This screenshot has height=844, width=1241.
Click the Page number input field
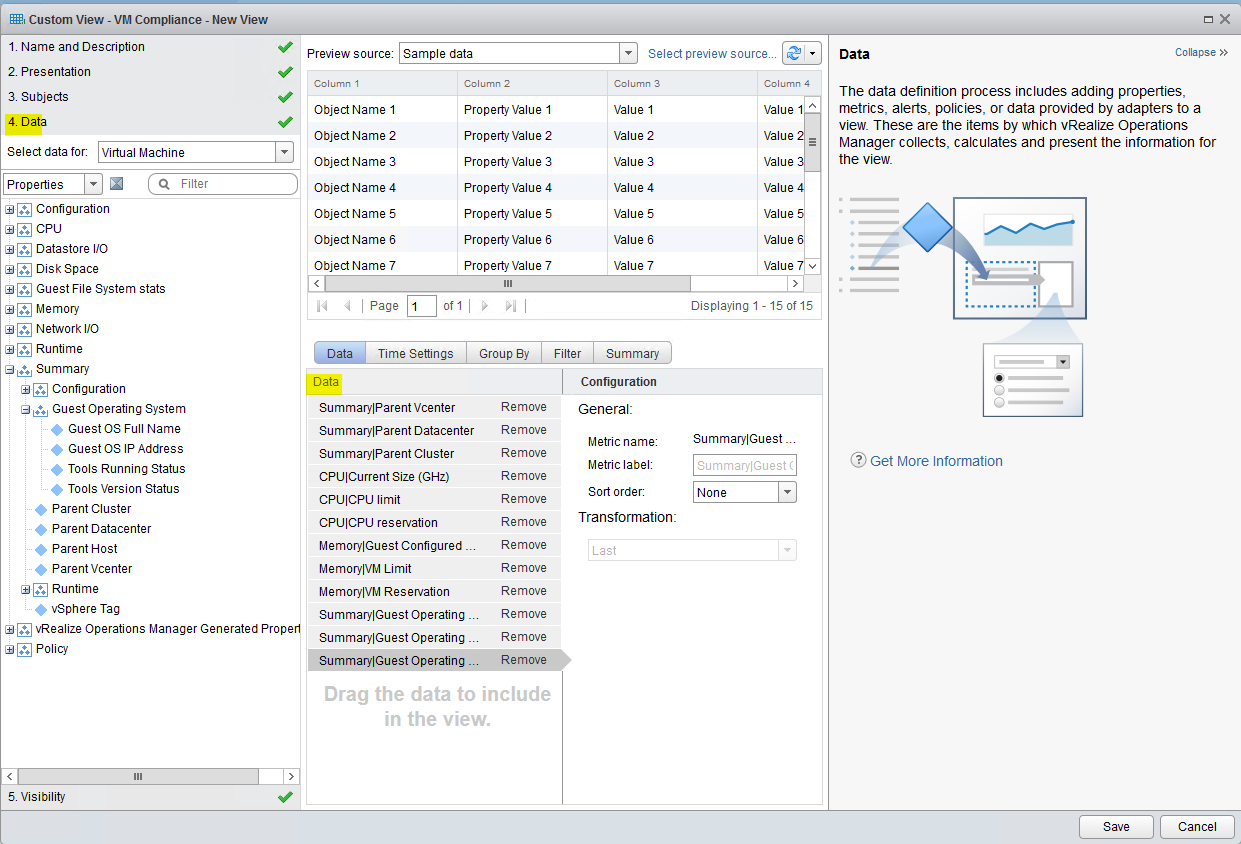(x=422, y=306)
